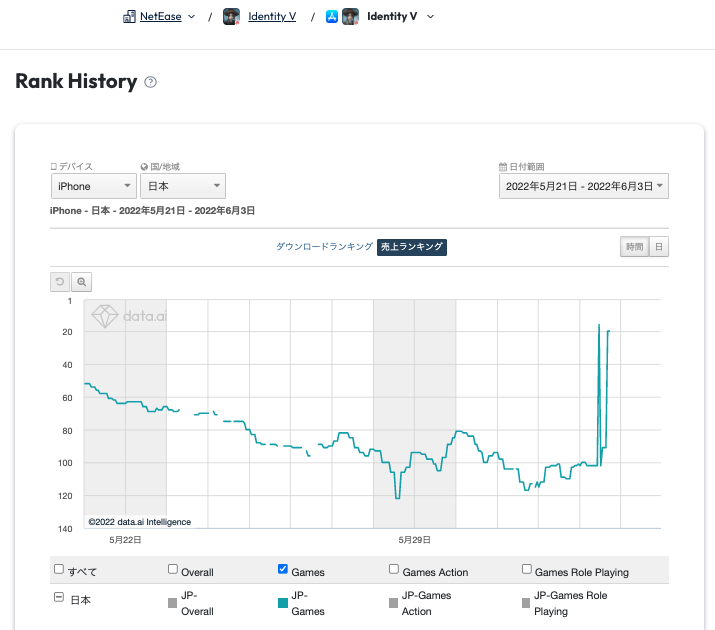Click the globe icon beside 国/地域

pyautogui.click(x=144, y=167)
